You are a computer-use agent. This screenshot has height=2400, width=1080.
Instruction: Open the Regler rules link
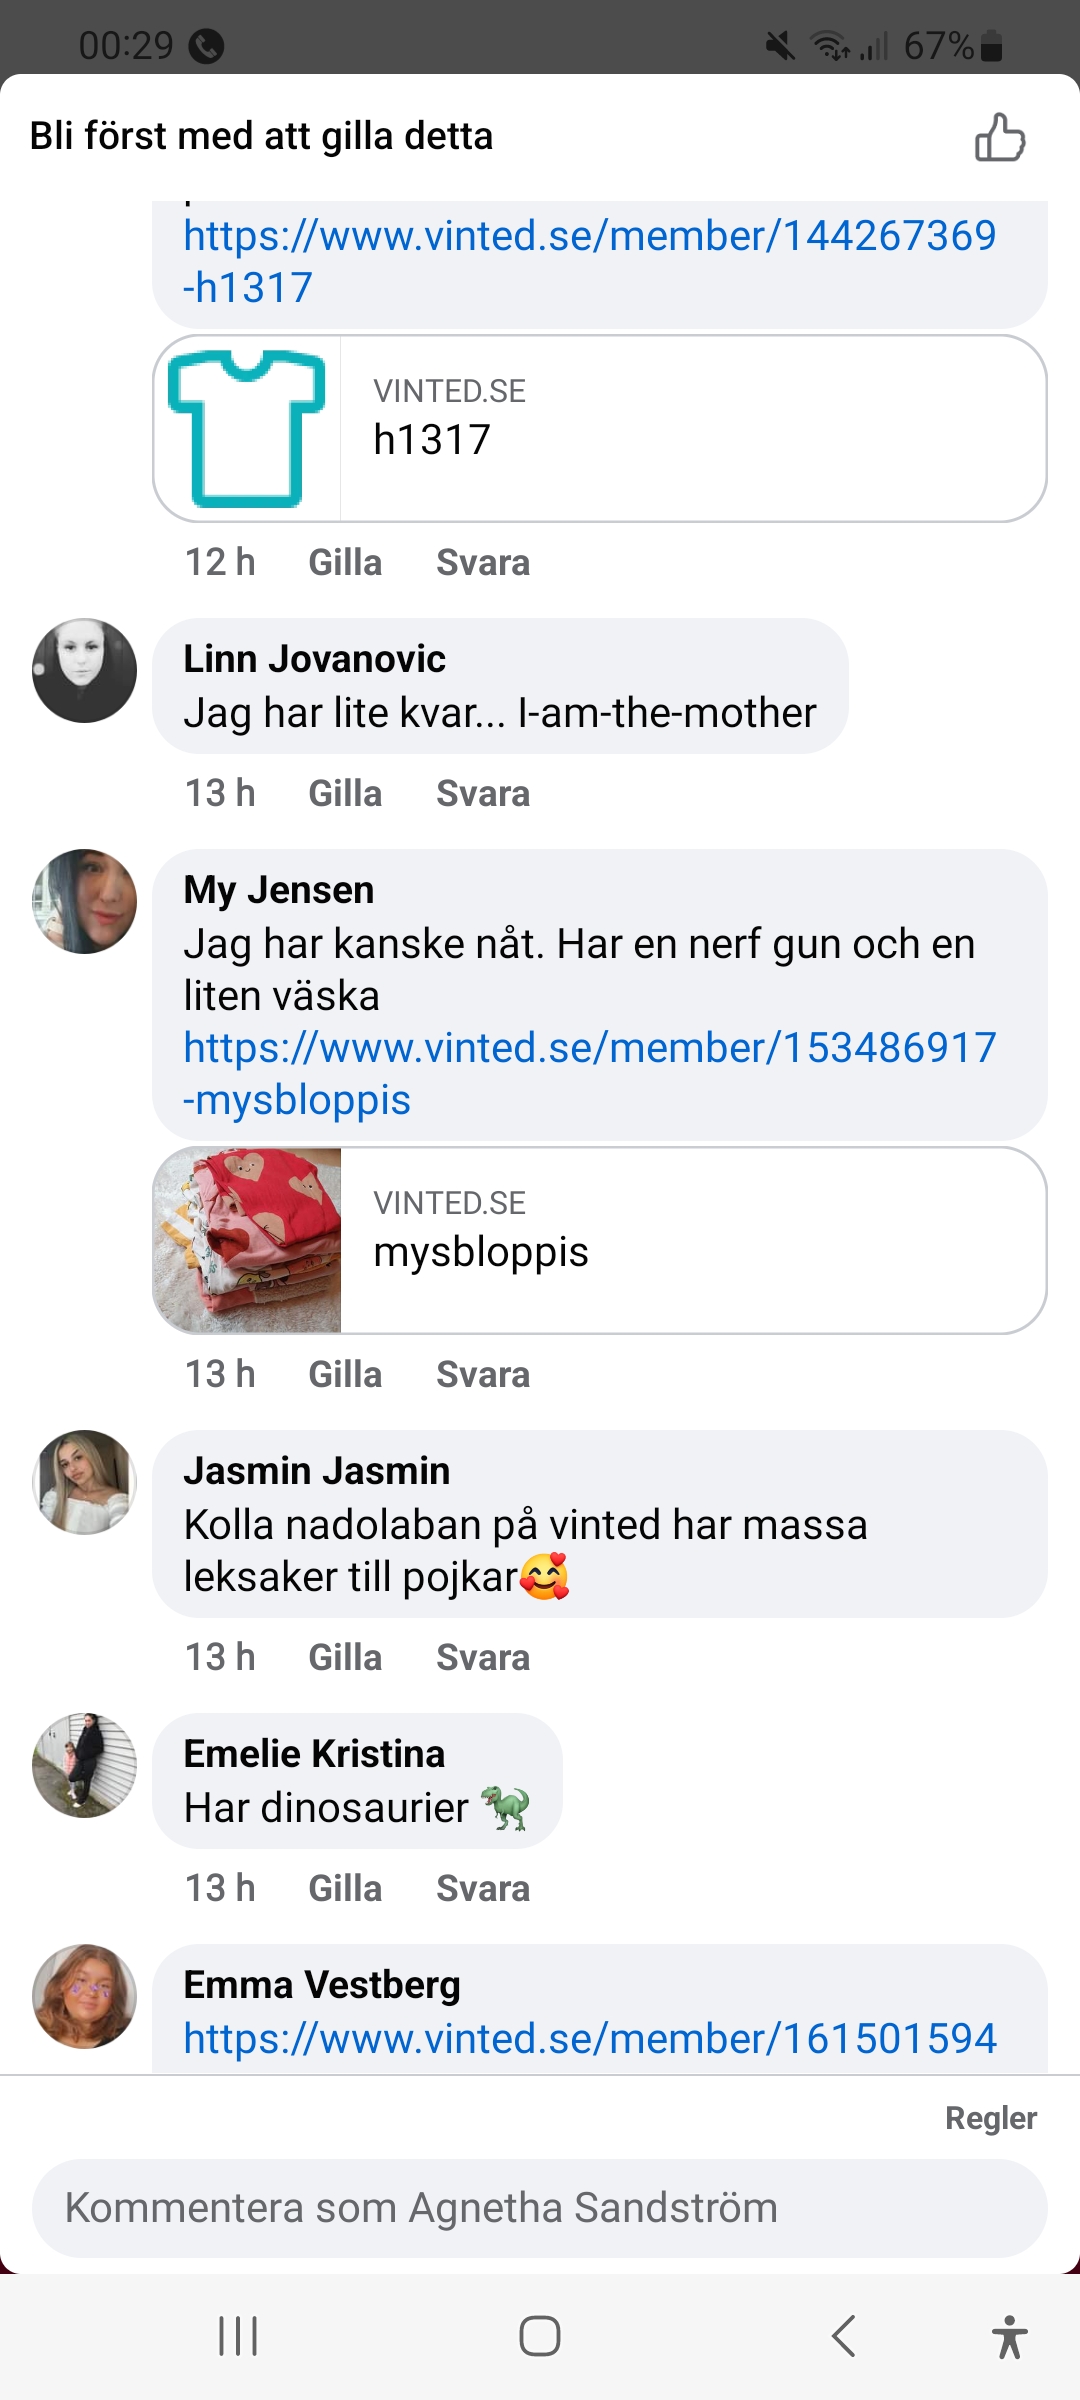point(990,2118)
